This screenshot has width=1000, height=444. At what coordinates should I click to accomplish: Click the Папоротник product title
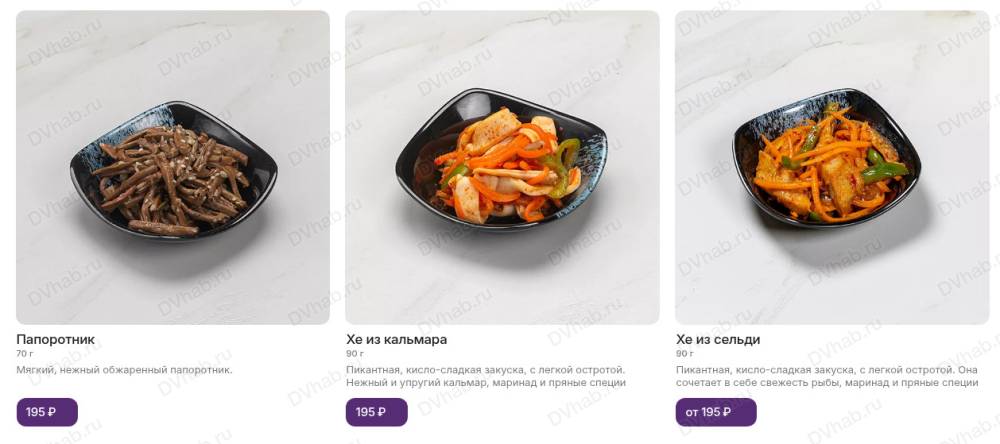click(x=55, y=339)
